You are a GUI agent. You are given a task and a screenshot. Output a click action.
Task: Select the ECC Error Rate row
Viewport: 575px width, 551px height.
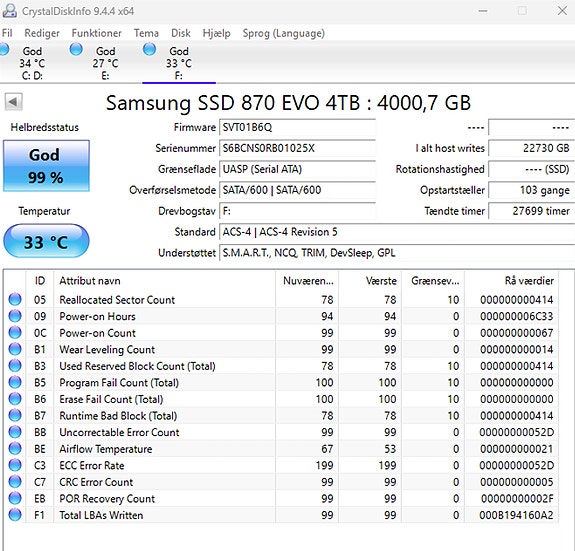point(281,465)
